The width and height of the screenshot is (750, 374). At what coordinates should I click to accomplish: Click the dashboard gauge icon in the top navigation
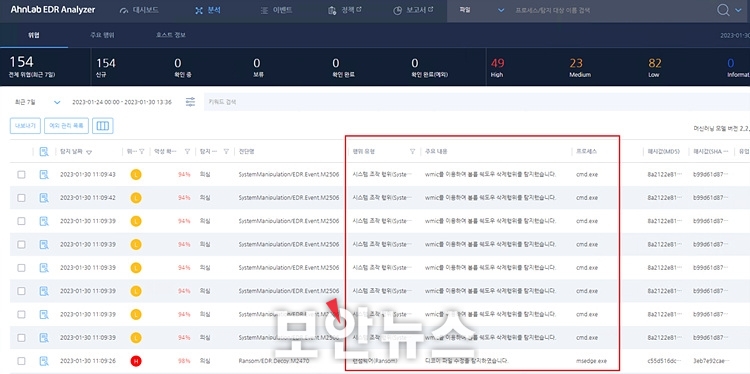click(x=124, y=11)
